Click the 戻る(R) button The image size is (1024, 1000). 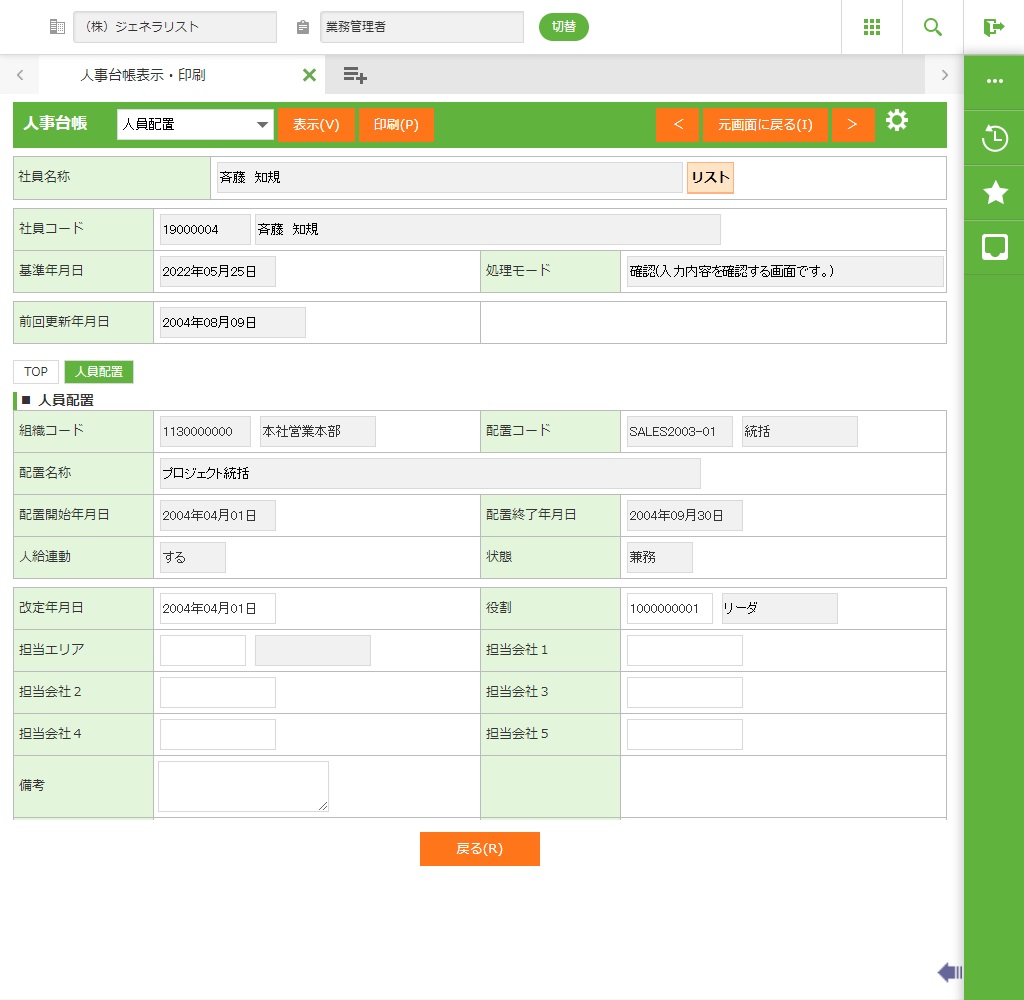(479, 849)
